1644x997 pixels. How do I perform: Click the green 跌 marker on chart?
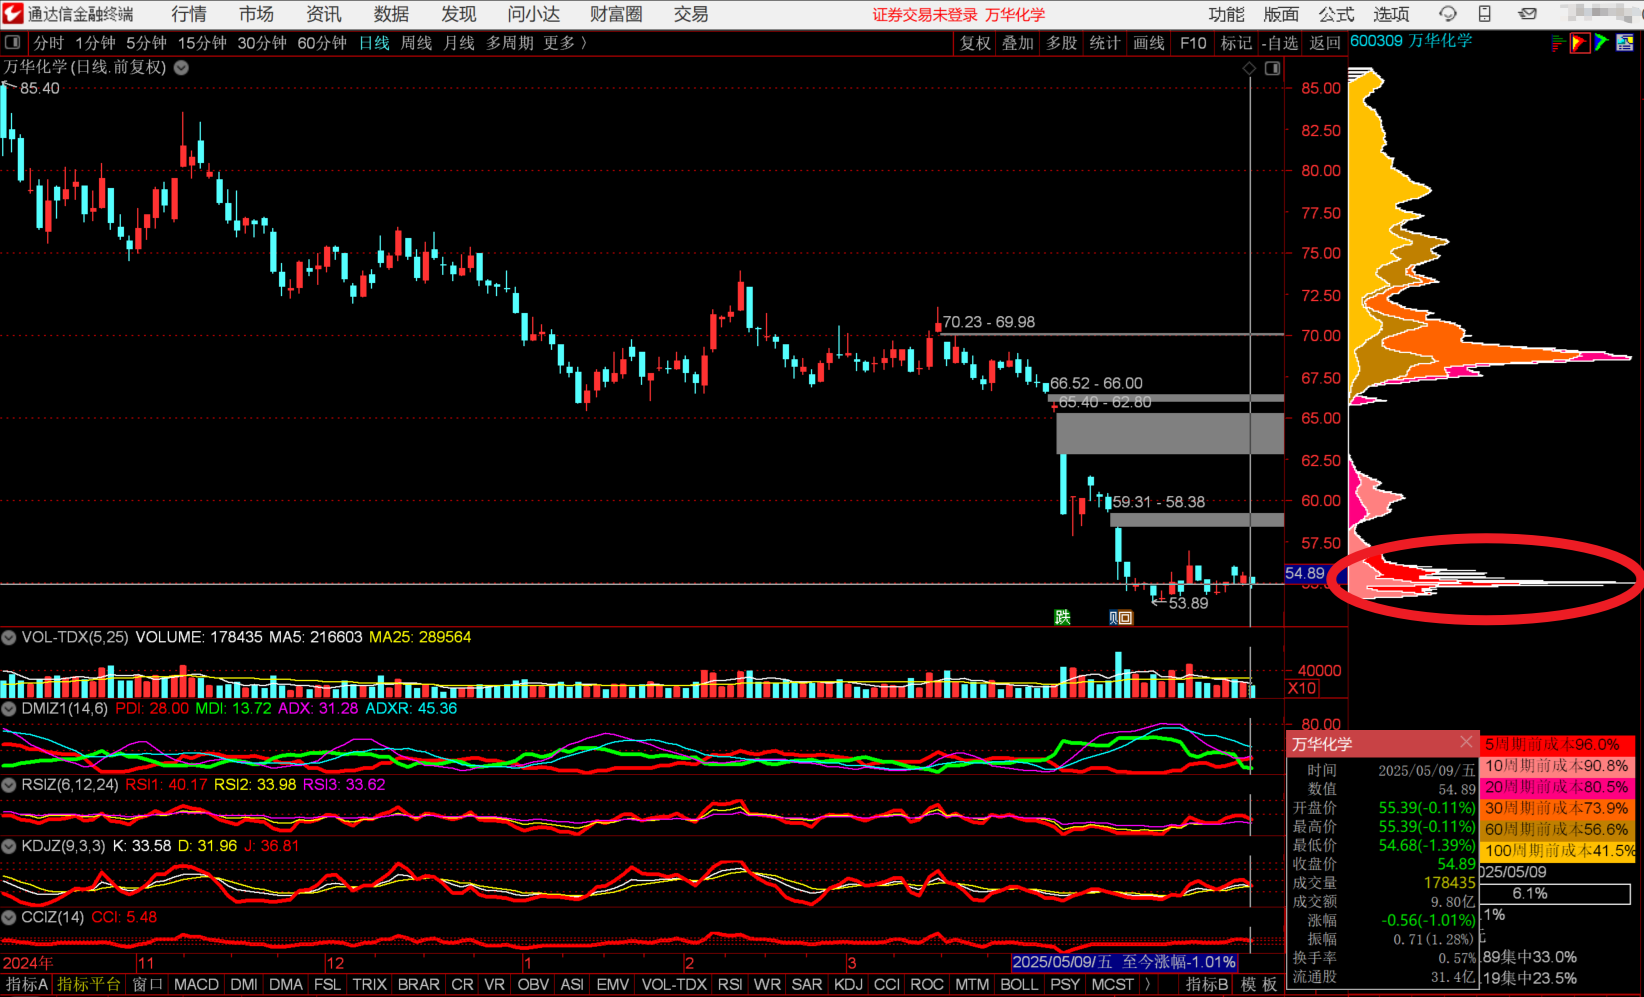coord(1062,617)
